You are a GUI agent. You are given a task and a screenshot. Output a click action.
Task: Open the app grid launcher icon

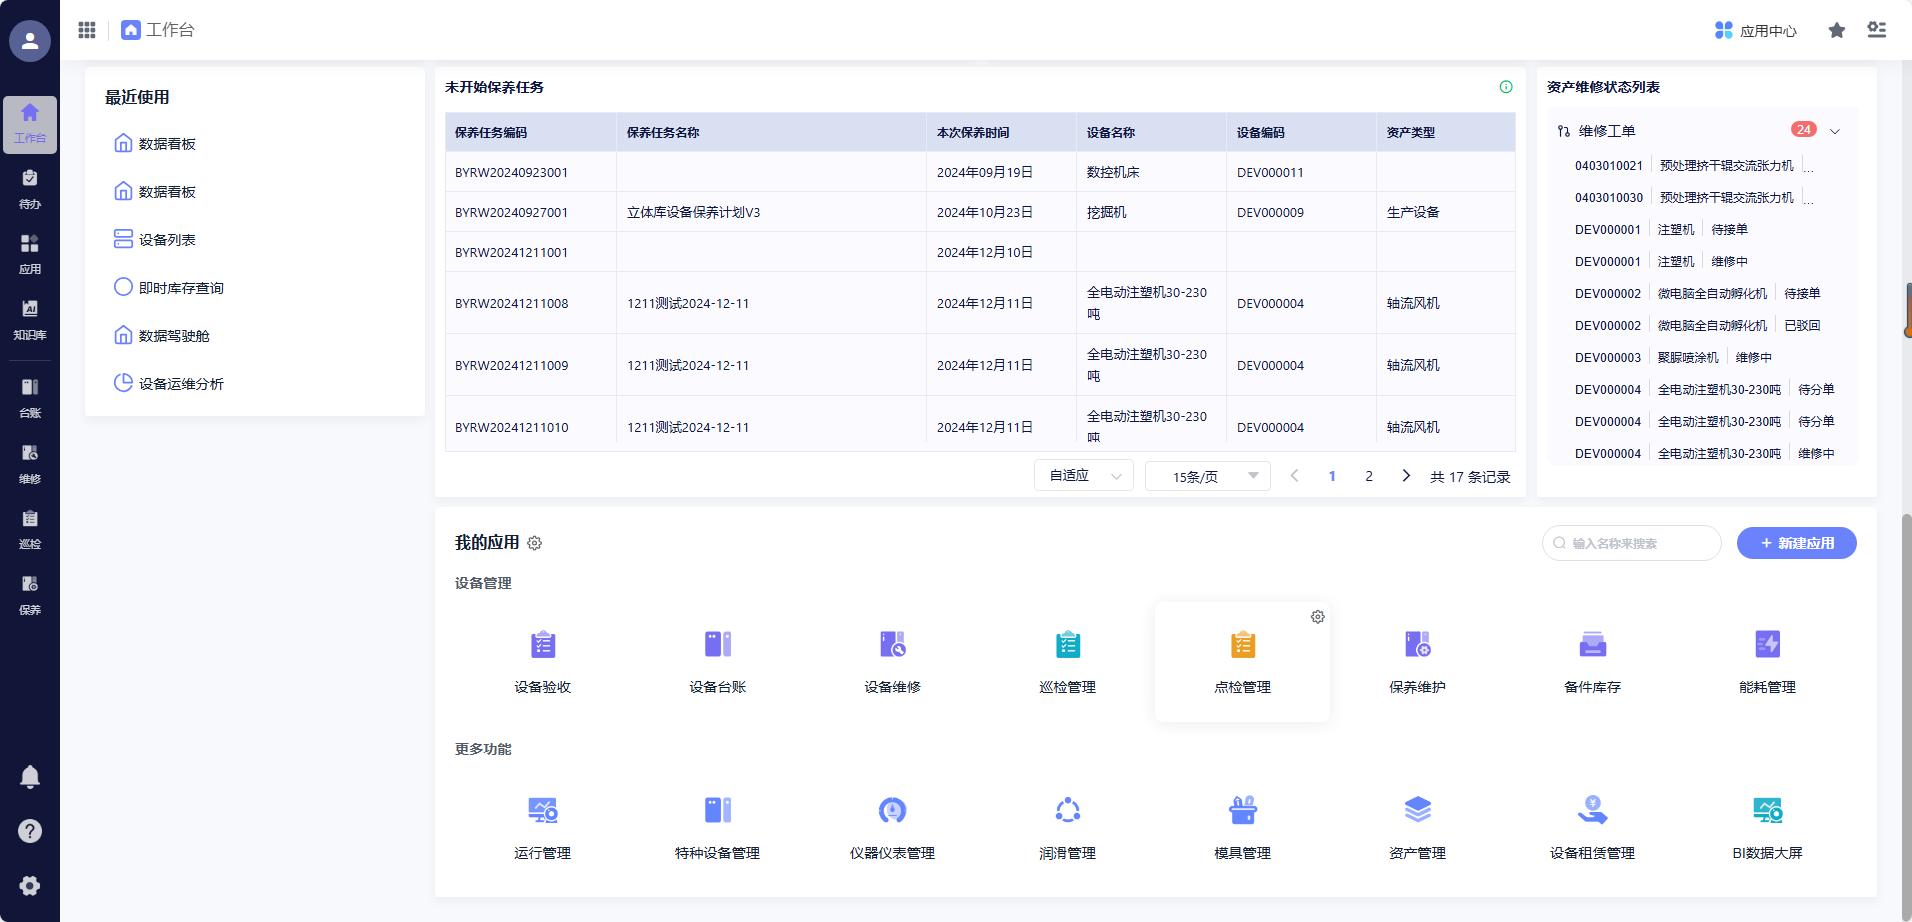tap(87, 30)
